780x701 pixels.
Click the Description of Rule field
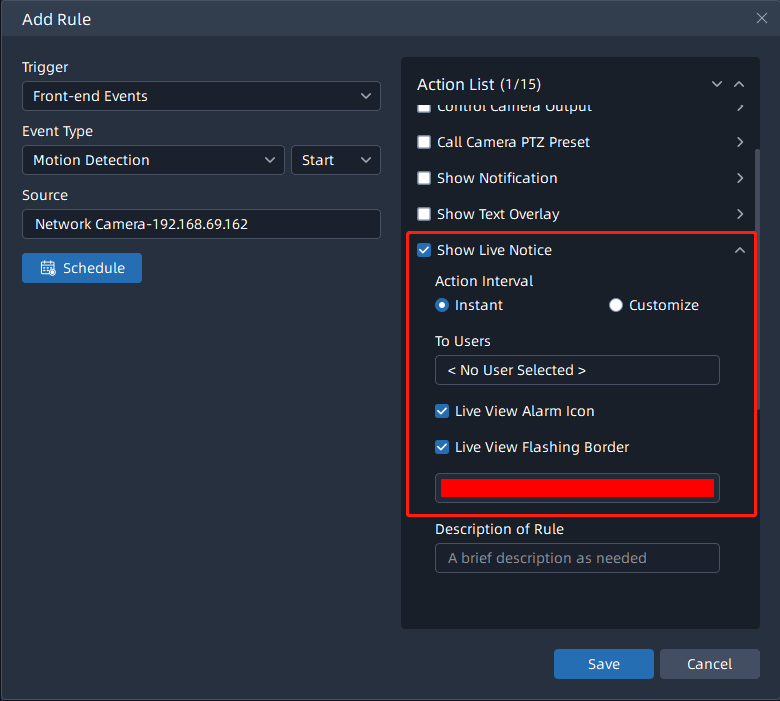click(577, 558)
